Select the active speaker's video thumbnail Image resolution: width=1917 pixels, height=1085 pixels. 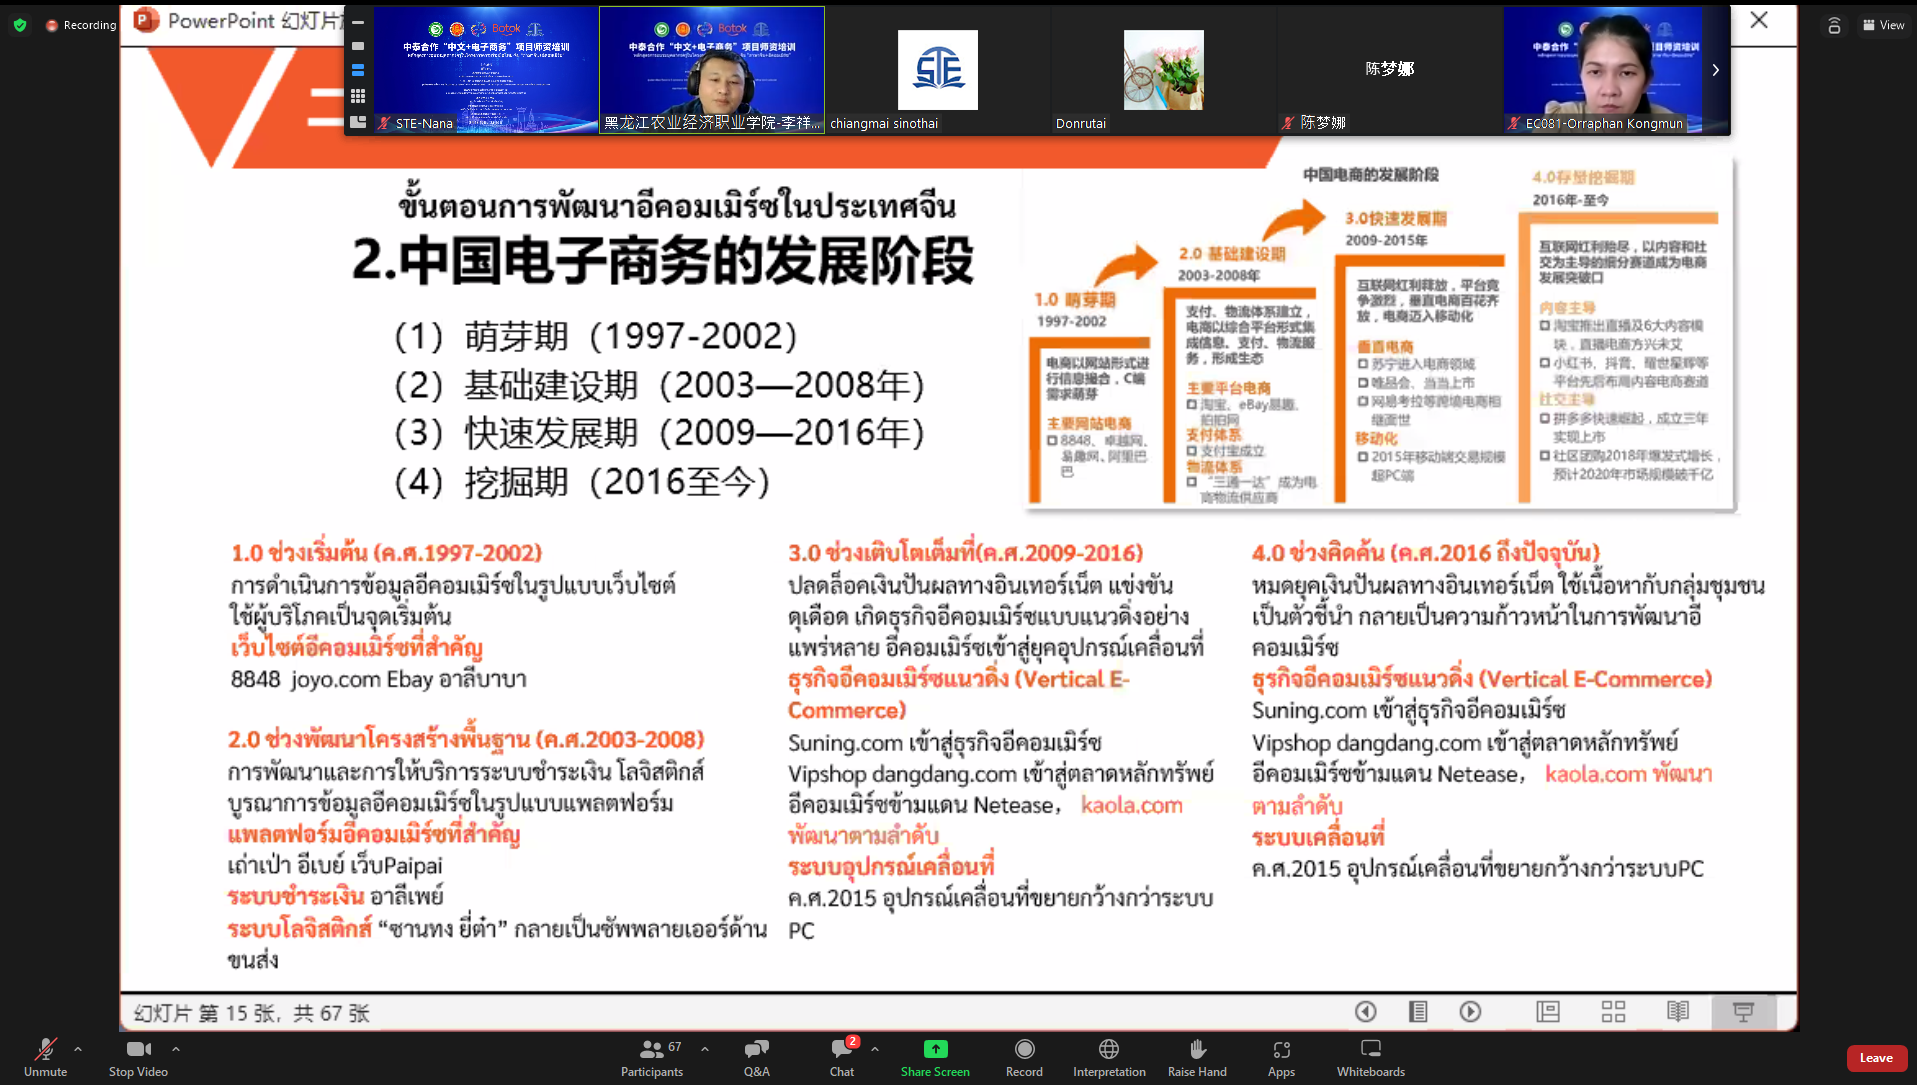pos(712,70)
